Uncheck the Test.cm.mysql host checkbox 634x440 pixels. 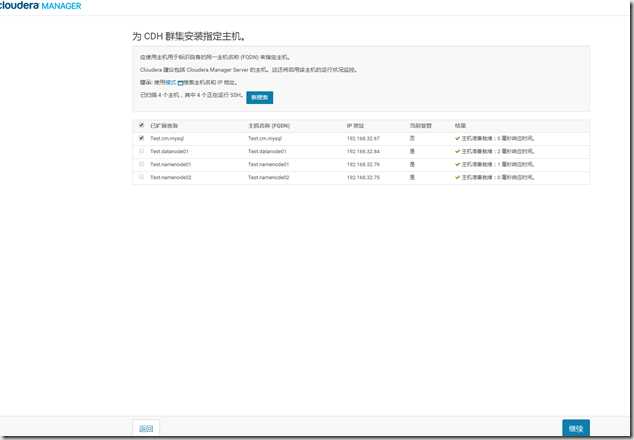(141, 138)
